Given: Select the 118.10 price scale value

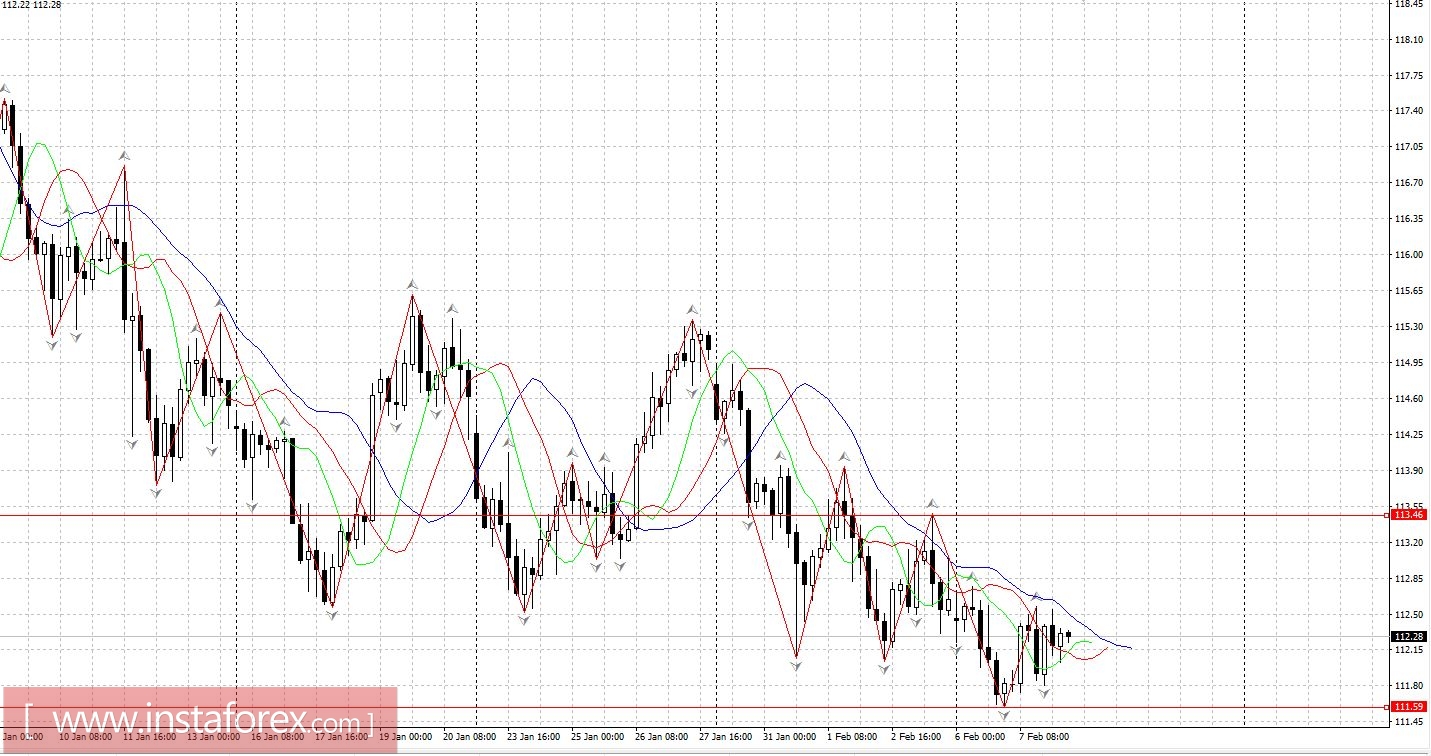Looking at the screenshot, I should point(1408,40).
